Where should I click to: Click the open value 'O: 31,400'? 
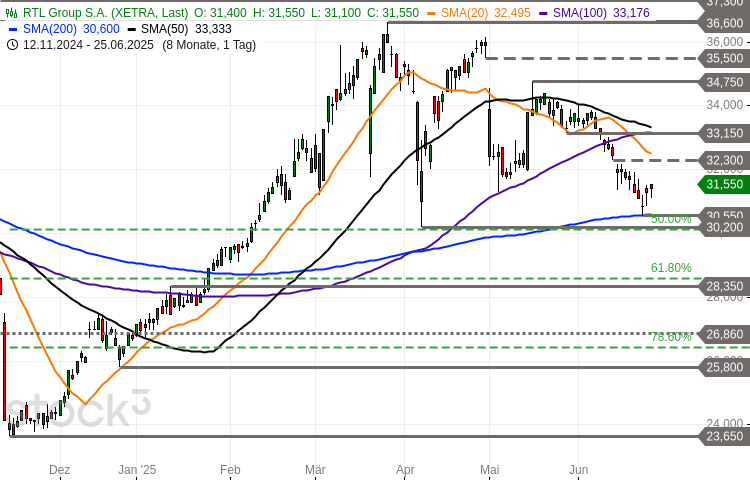pos(221,13)
